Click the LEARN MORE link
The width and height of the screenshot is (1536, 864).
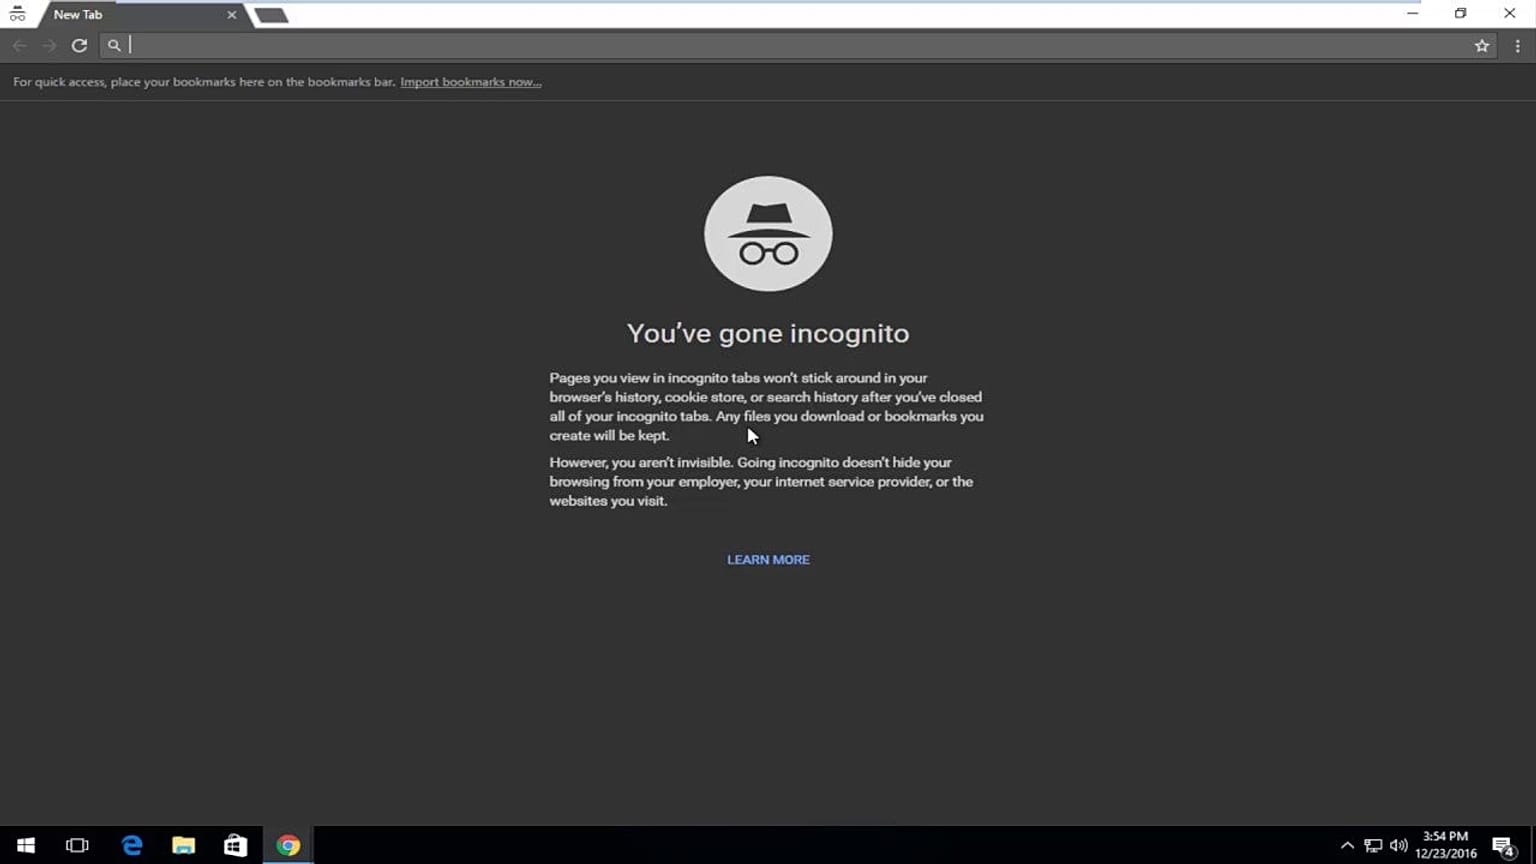pyautogui.click(x=768, y=560)
